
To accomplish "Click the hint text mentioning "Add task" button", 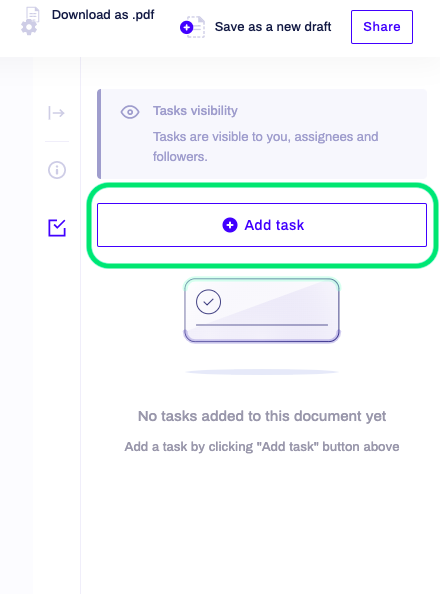I will (x=262, y=447).
